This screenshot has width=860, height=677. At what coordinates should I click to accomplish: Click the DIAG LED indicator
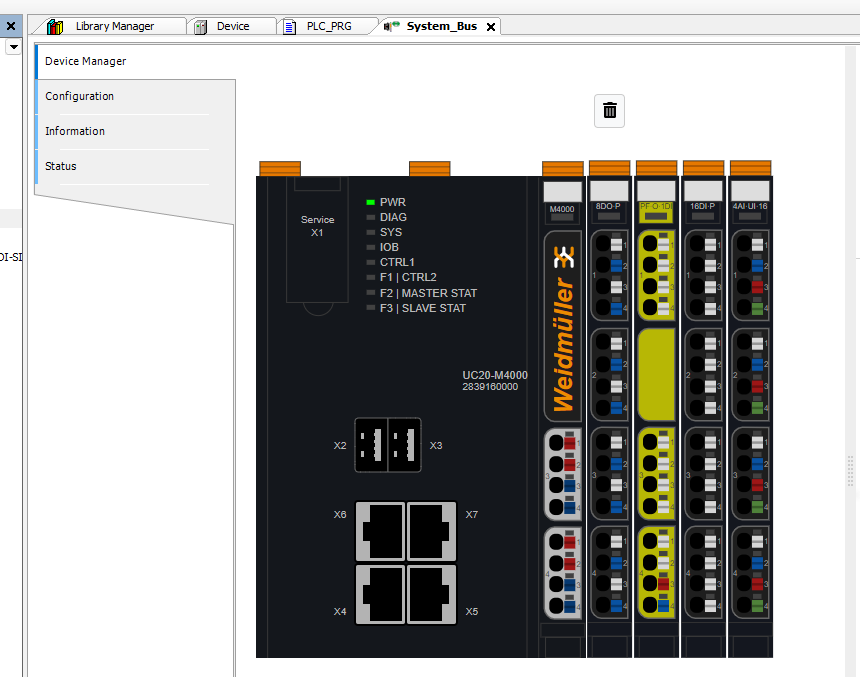(x=371, y=217)
